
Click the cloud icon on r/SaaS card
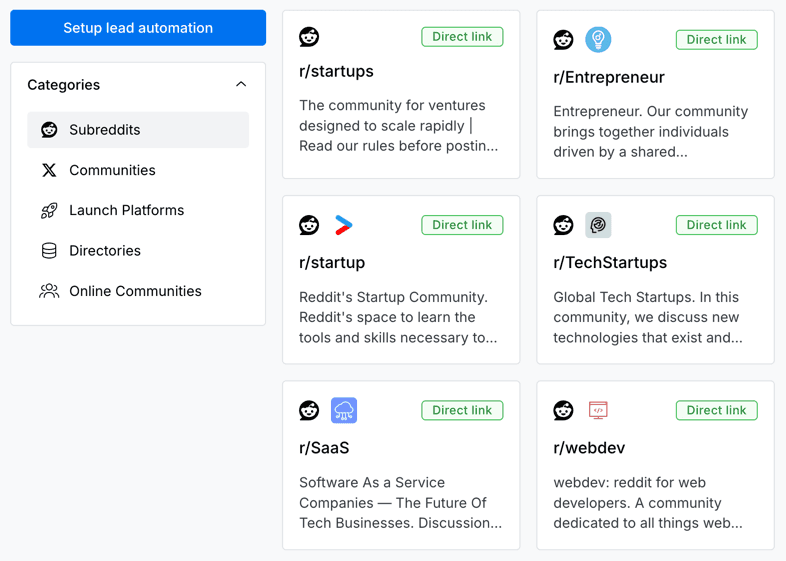pyautogui.click(x=344, y=410)
